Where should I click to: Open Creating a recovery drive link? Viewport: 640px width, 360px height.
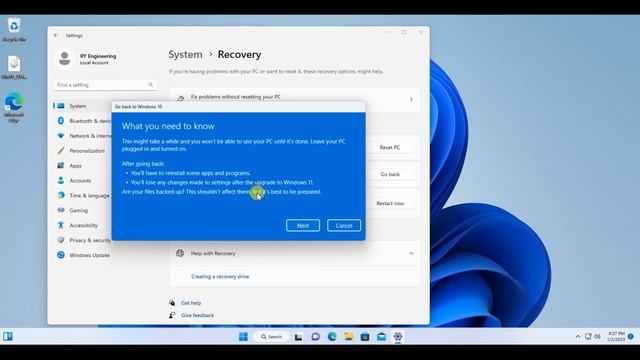[220, 276]
